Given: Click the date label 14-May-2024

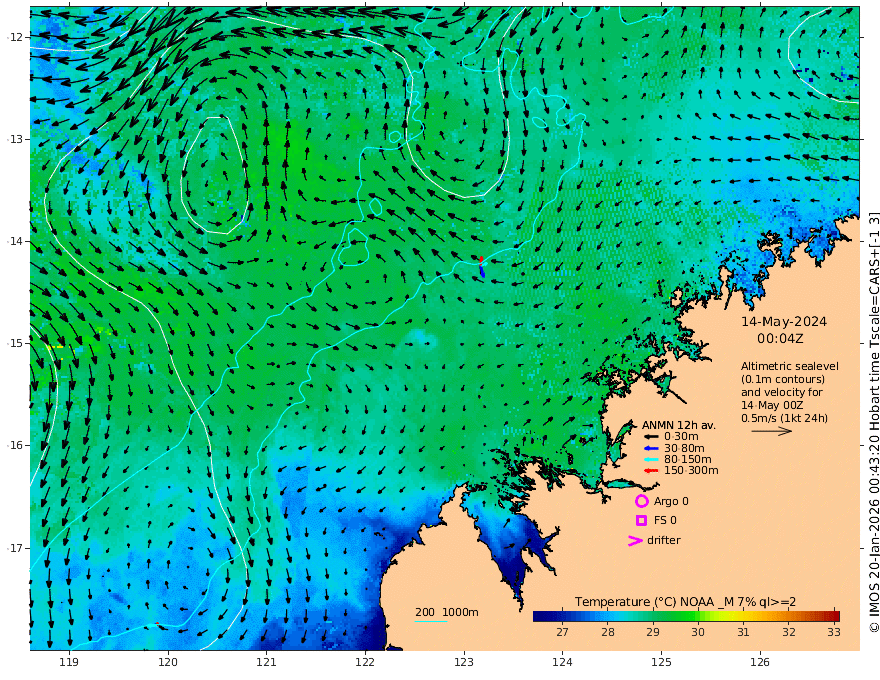Looking at the screenshot, I should pos(784,321).
